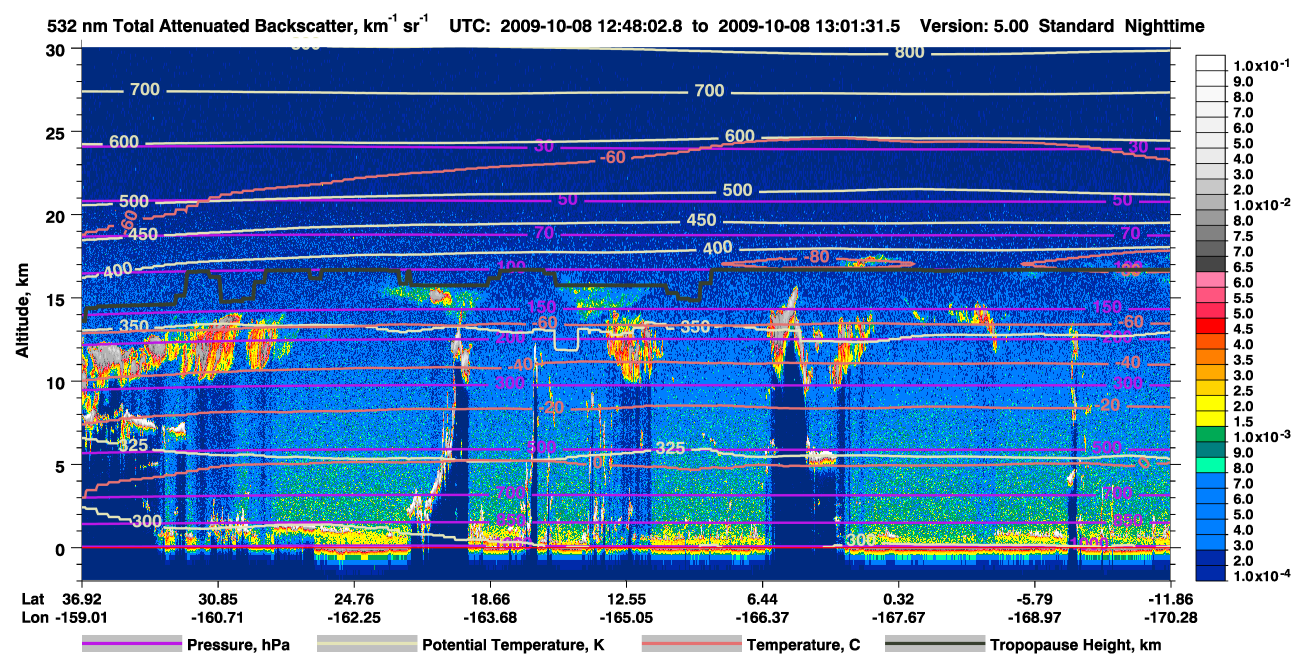Click the 'Standard Nighttime' label

[x=1119, y=26]
